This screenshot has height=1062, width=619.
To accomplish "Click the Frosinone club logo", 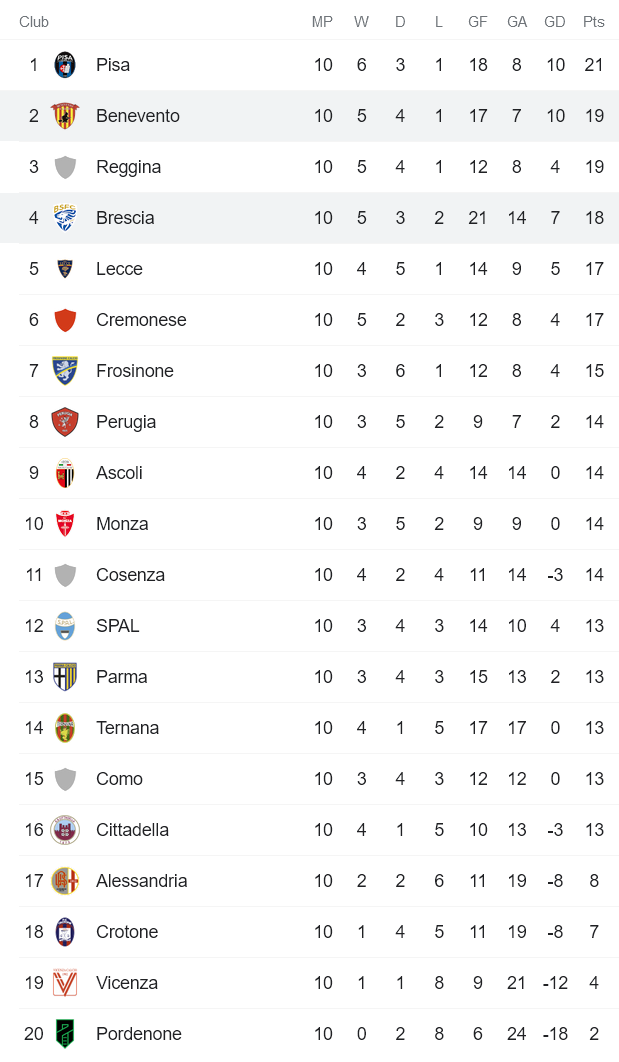I will 65,371.
